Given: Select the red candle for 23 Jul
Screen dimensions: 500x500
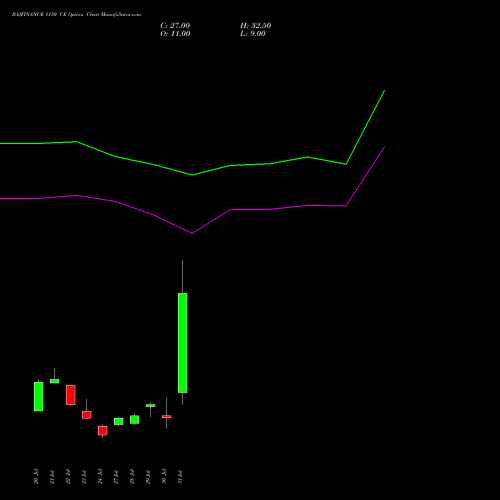Looking at the screenshot, I should coord(87,415).
